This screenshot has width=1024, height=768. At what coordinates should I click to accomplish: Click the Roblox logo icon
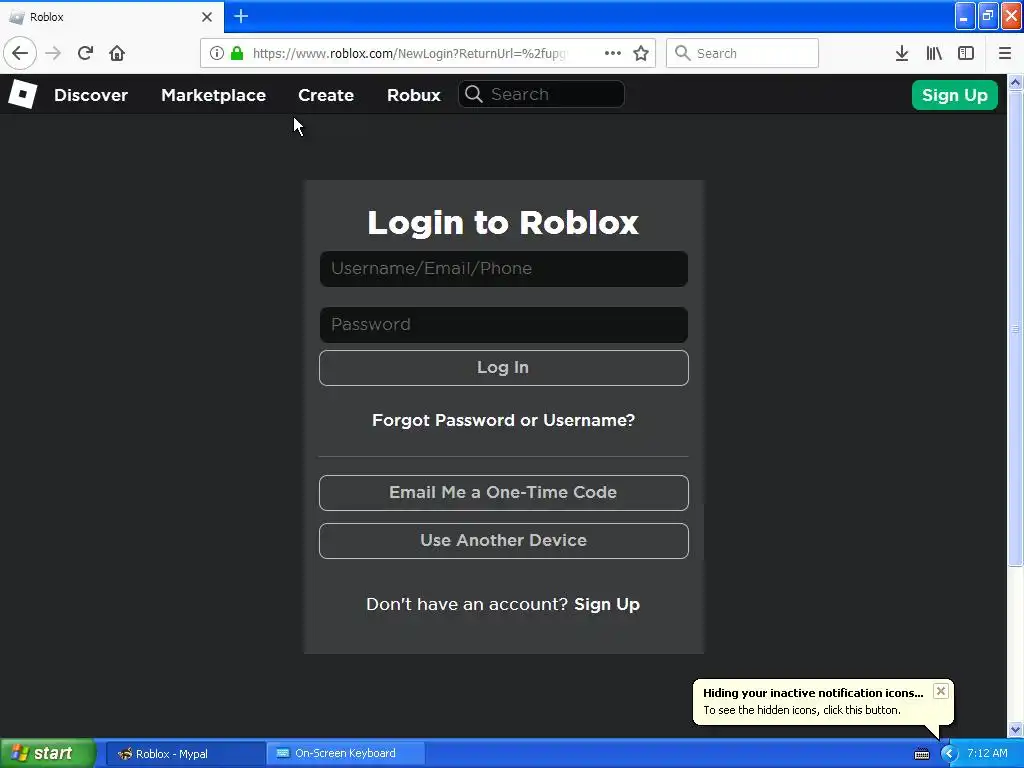click(x=23, y=95)
